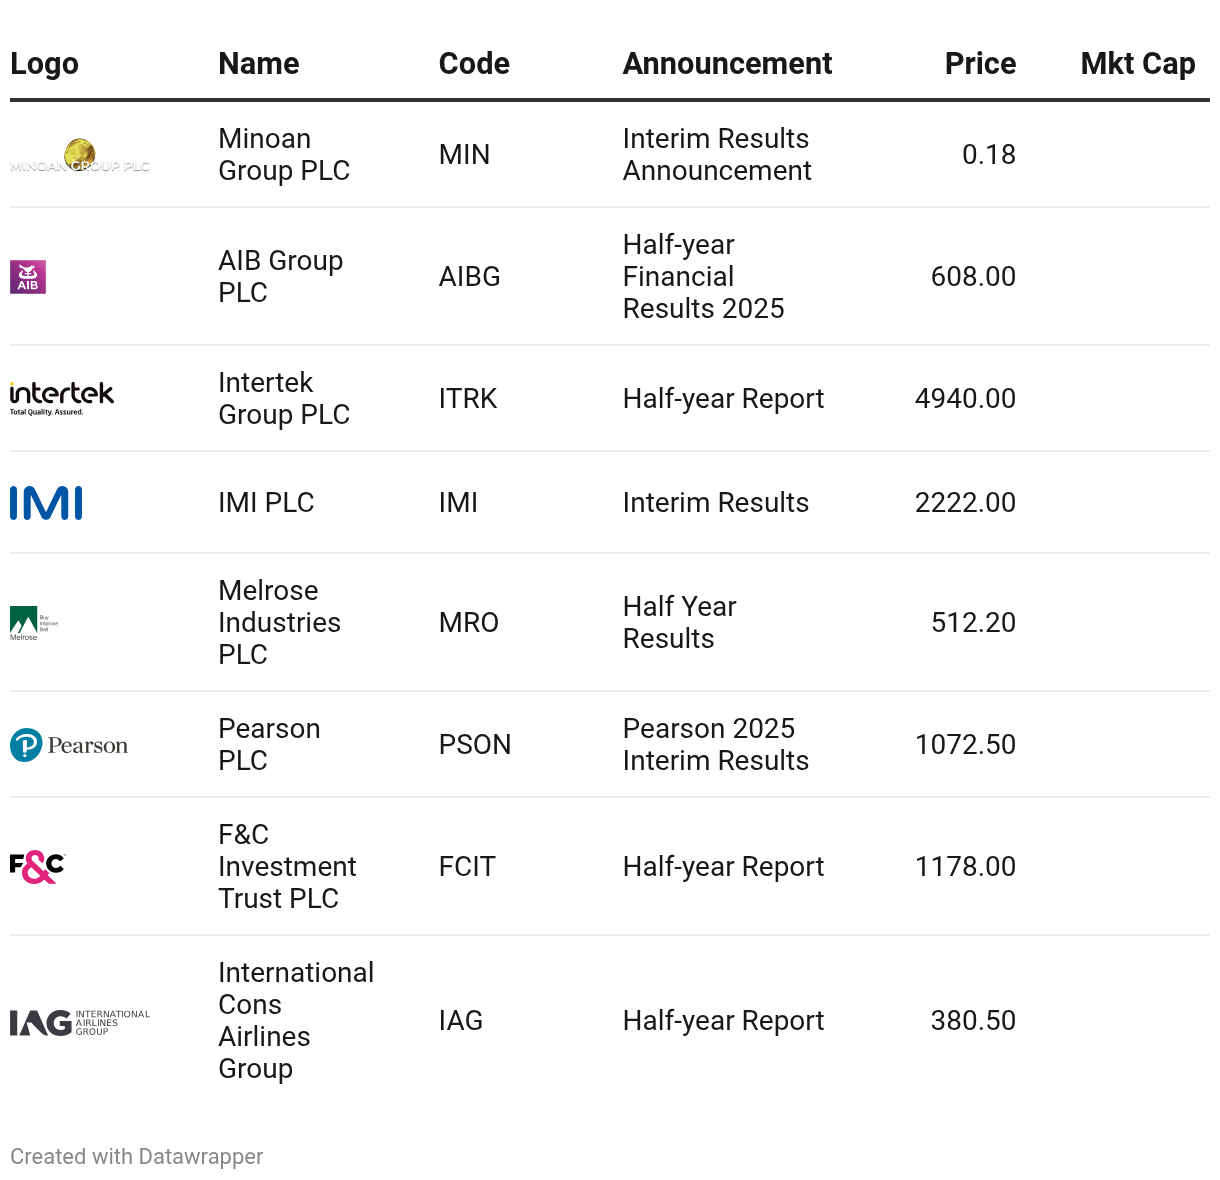Click the IMI PLC price 2222.00
The height and width of the screenshot is (1180, 1220).
(x=964, y=503)
